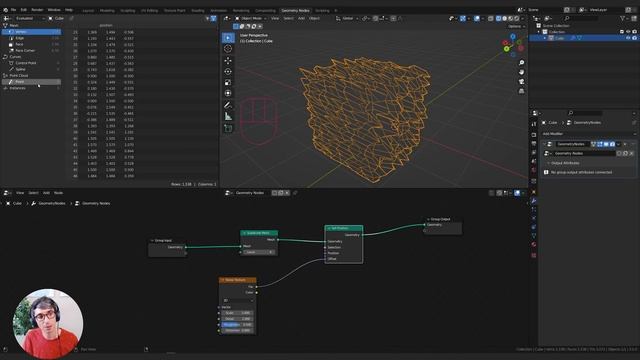
Task: Collapse the GeometryNodes modifier panel
Action: [544, 144]
